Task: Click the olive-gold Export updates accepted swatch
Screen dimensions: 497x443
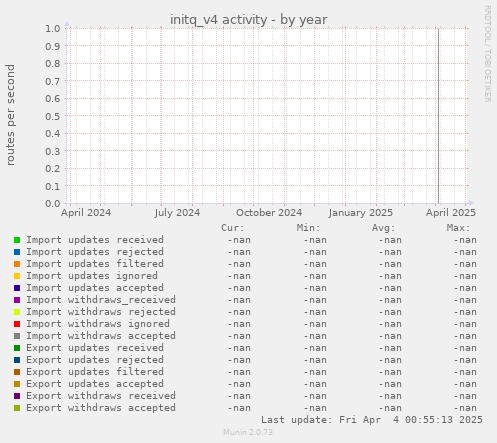Action: pos(17,384)
